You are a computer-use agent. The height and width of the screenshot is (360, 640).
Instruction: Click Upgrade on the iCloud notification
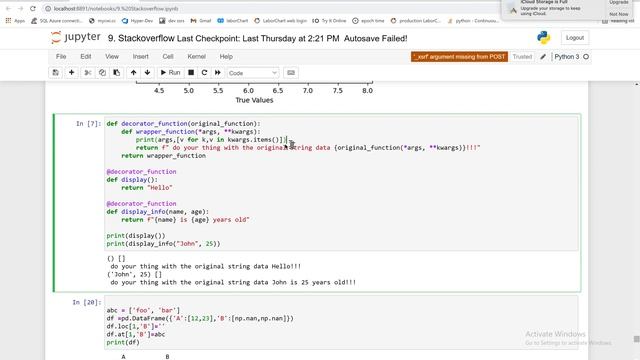pos(619,2)
